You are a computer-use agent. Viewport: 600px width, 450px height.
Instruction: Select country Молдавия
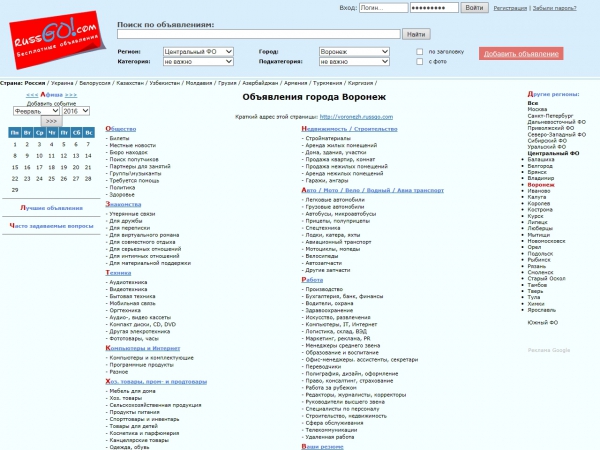tap(199, 83)
